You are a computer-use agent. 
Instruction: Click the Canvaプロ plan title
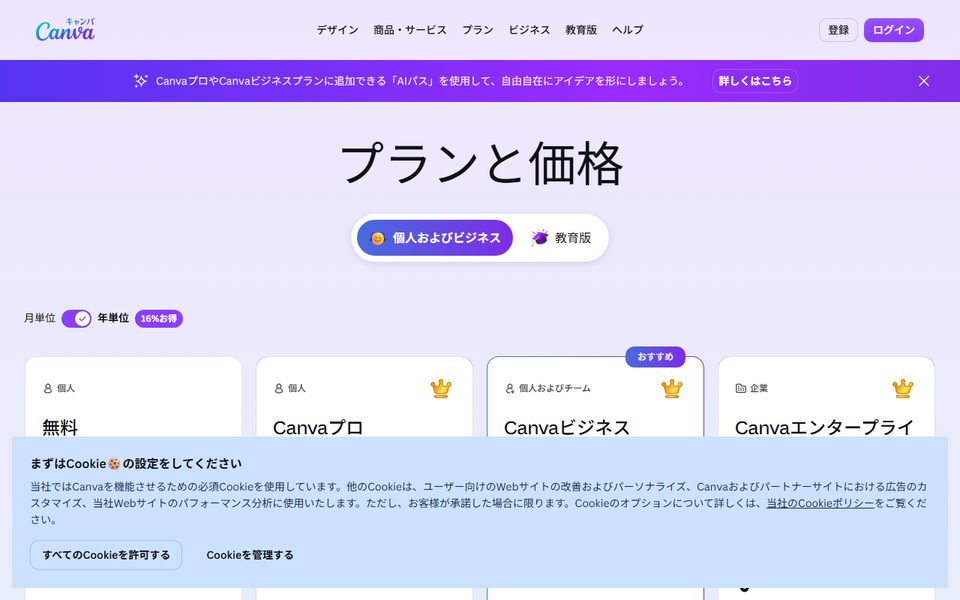pyautogui.click(x=318, y=427)
